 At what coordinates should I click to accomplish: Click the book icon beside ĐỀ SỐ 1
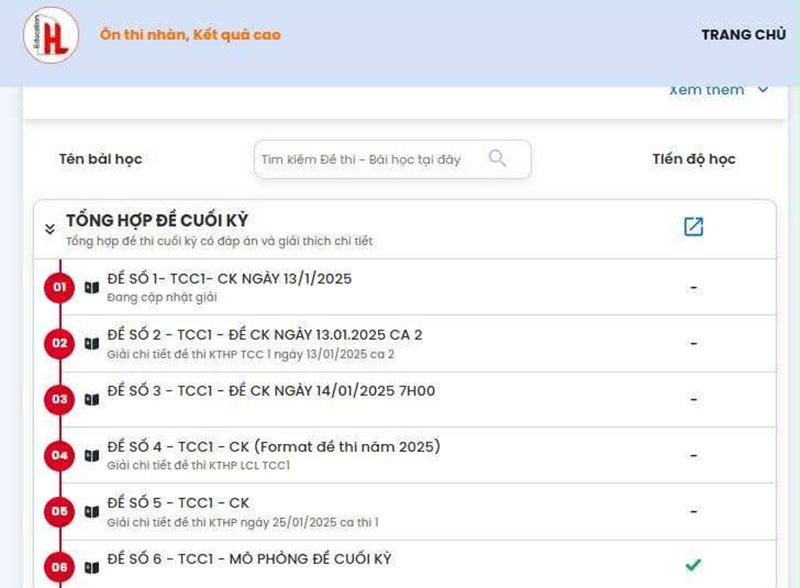pos(92,288)
